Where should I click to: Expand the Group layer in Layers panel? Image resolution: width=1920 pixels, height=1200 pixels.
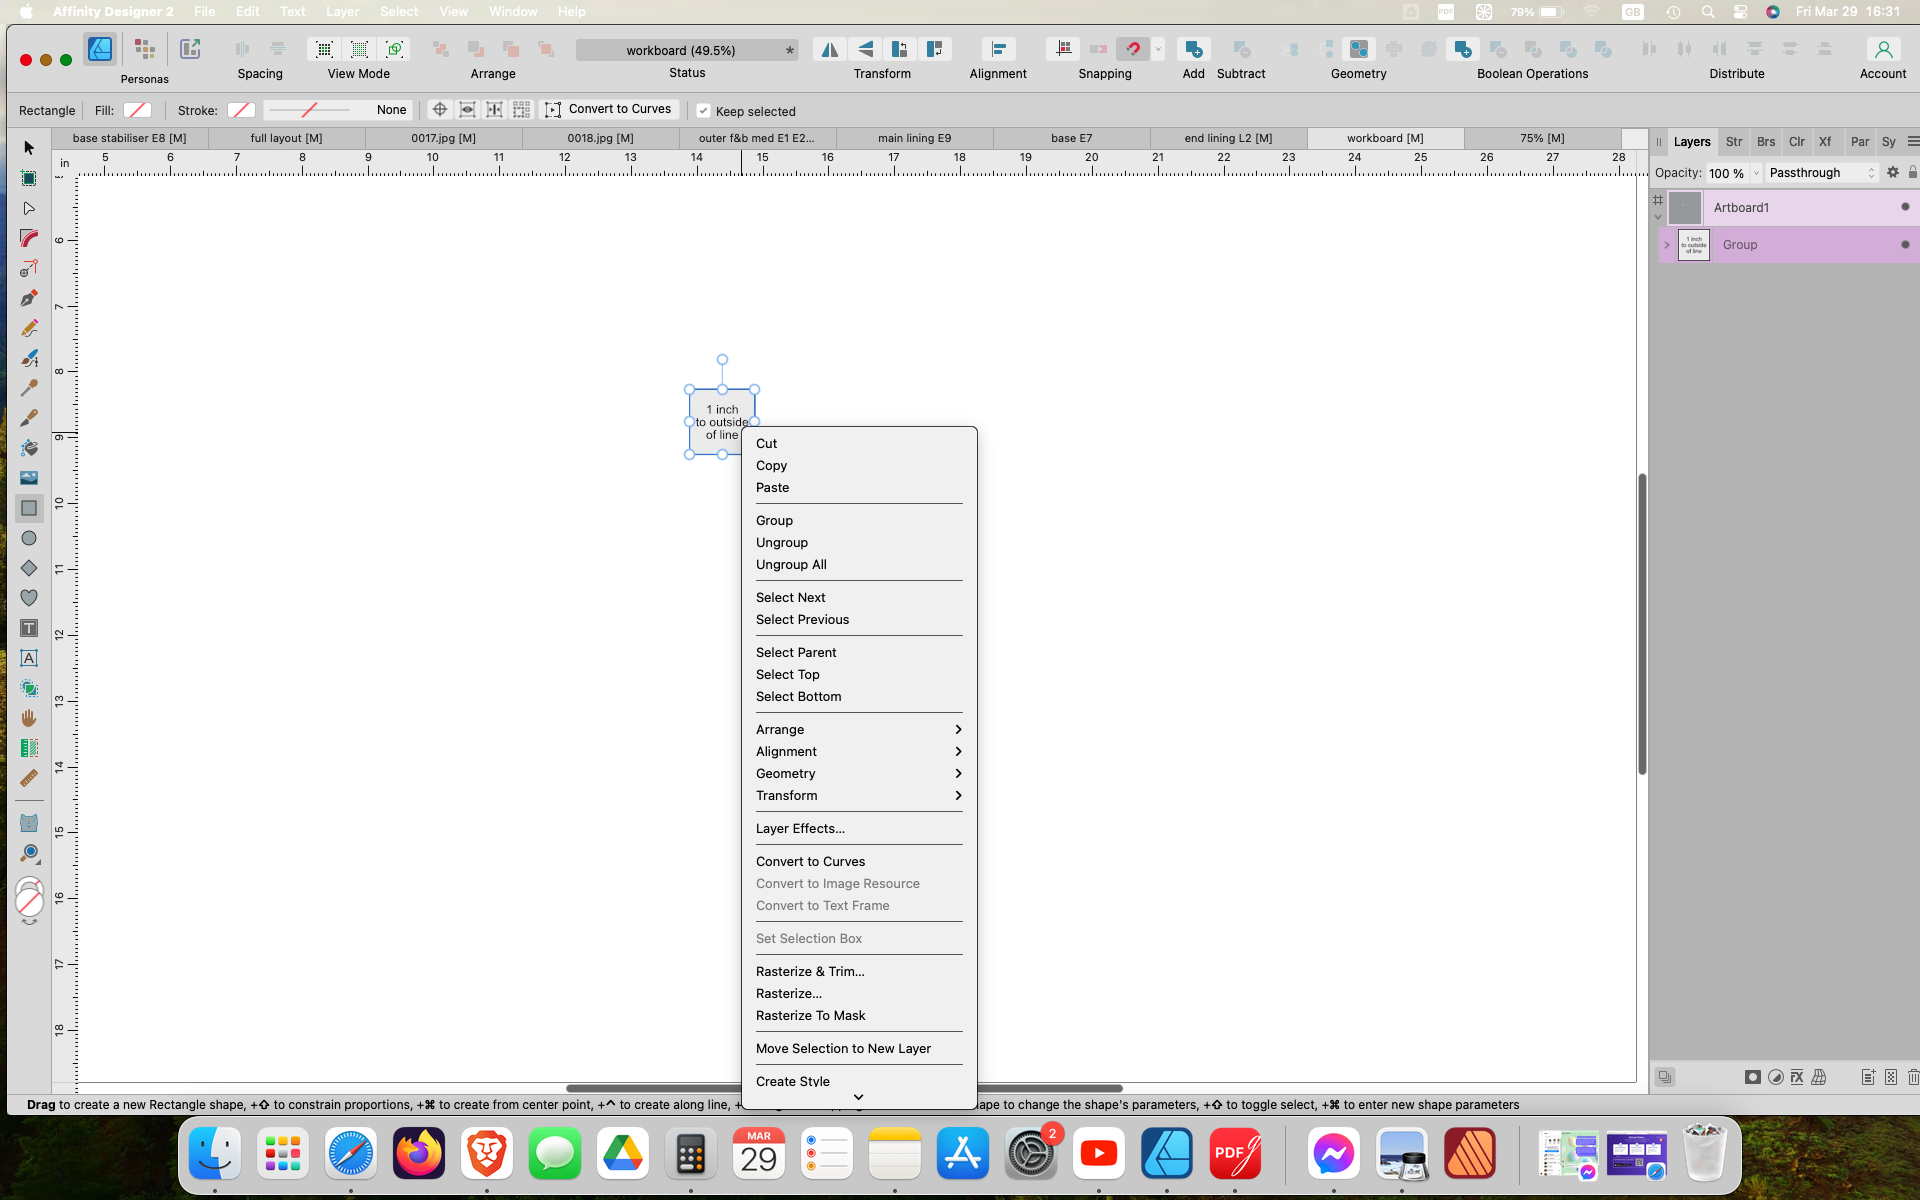pos(1666,244)
